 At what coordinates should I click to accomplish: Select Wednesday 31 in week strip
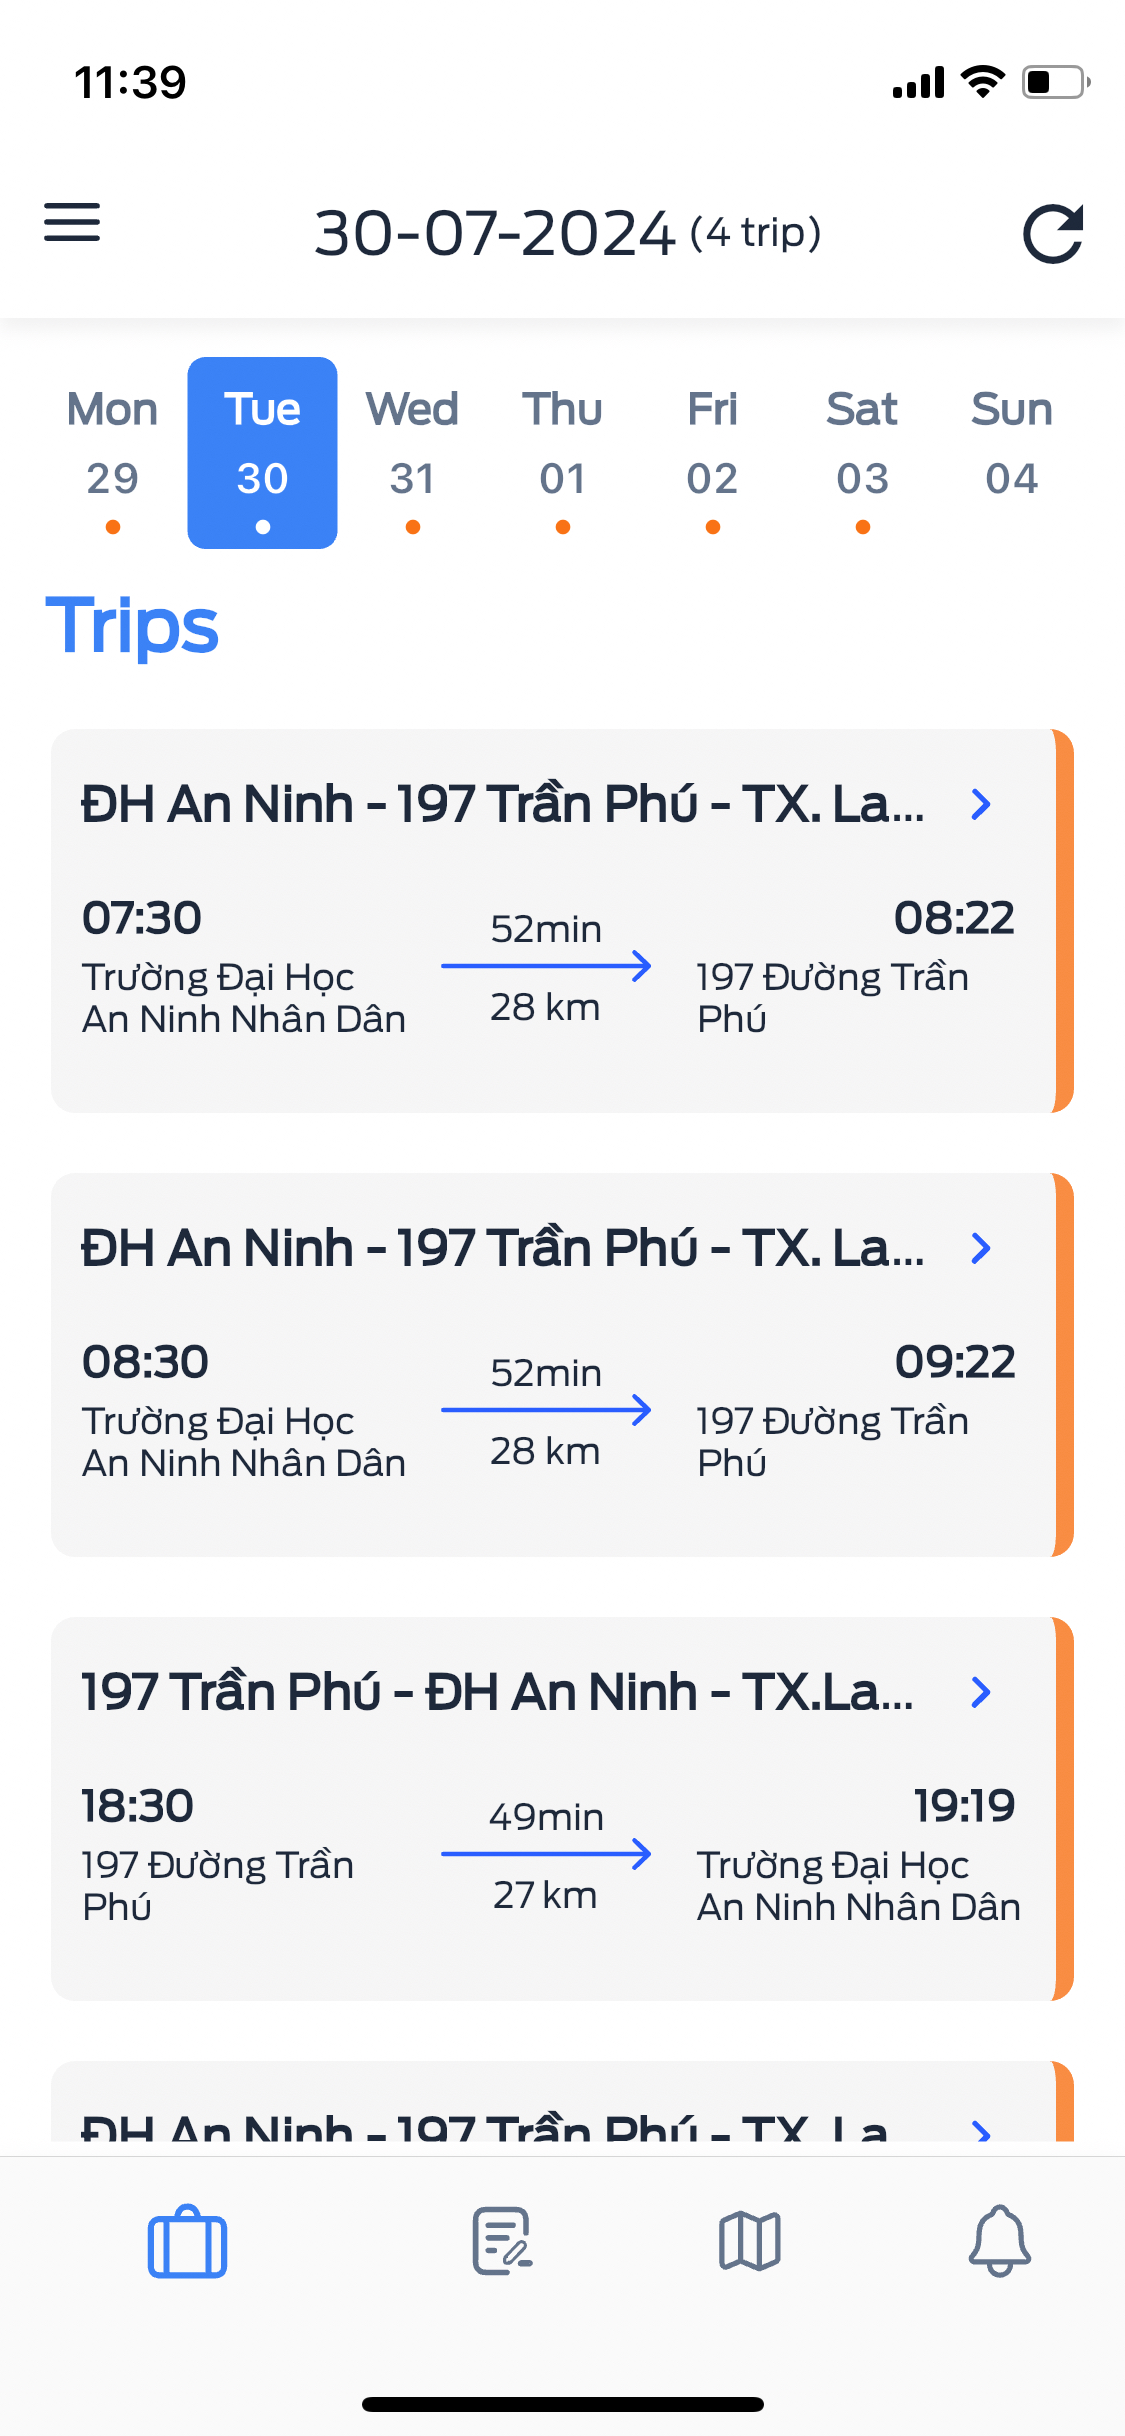(412, 453)
